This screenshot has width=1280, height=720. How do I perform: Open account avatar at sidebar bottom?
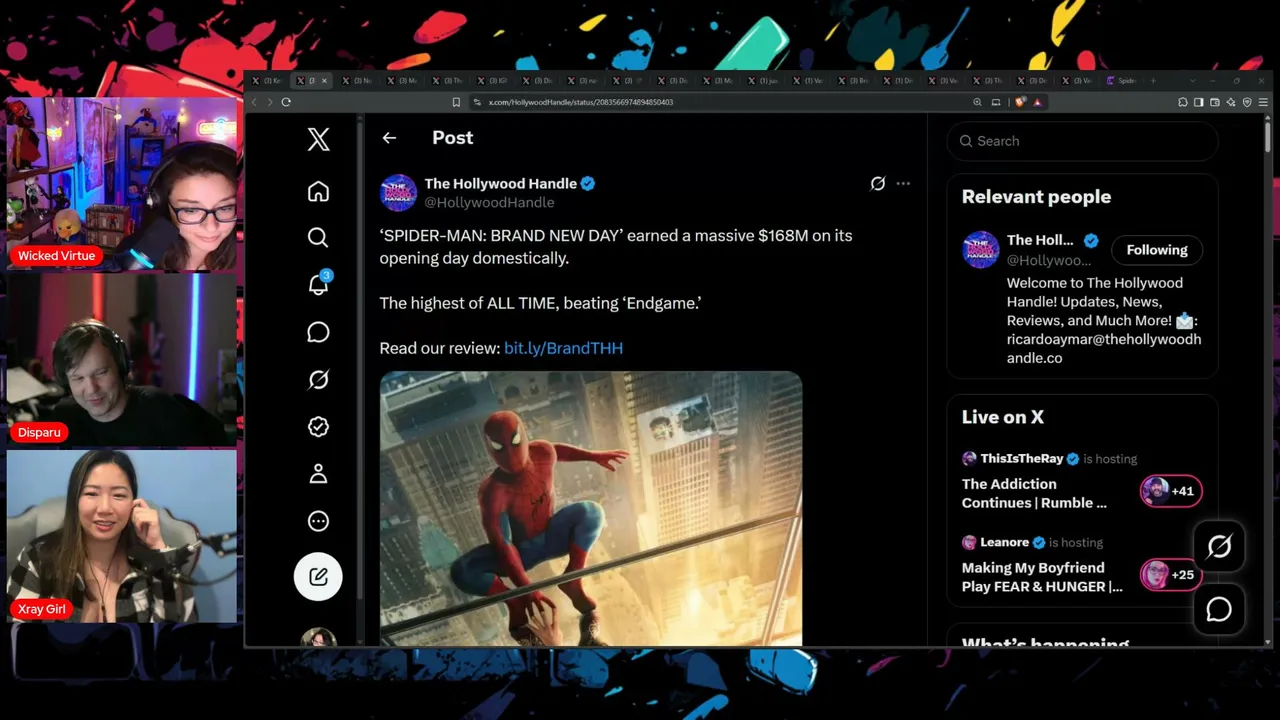click(318, 637)
